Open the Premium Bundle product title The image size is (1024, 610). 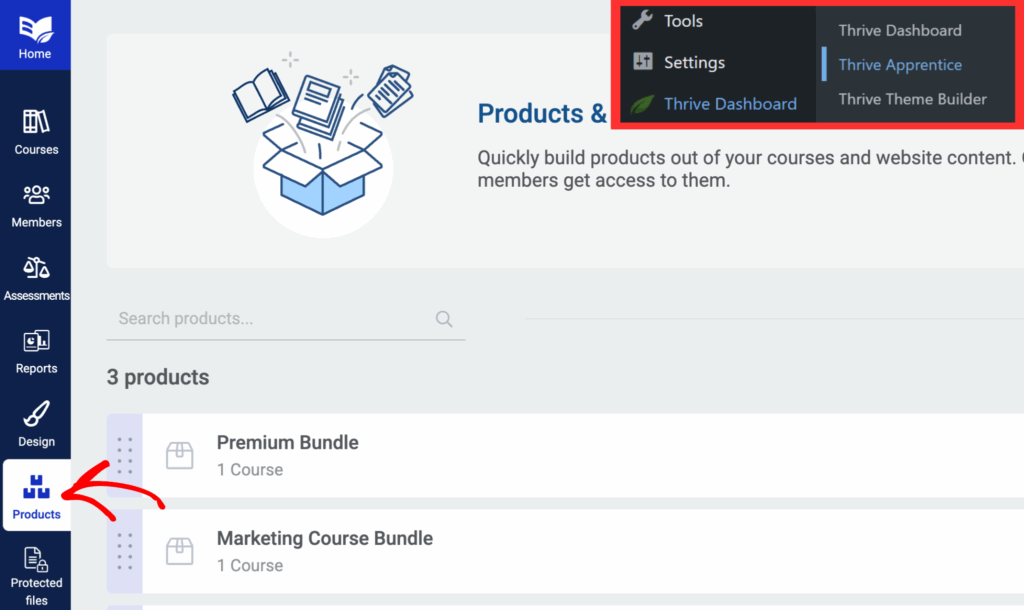pos(287,443)
